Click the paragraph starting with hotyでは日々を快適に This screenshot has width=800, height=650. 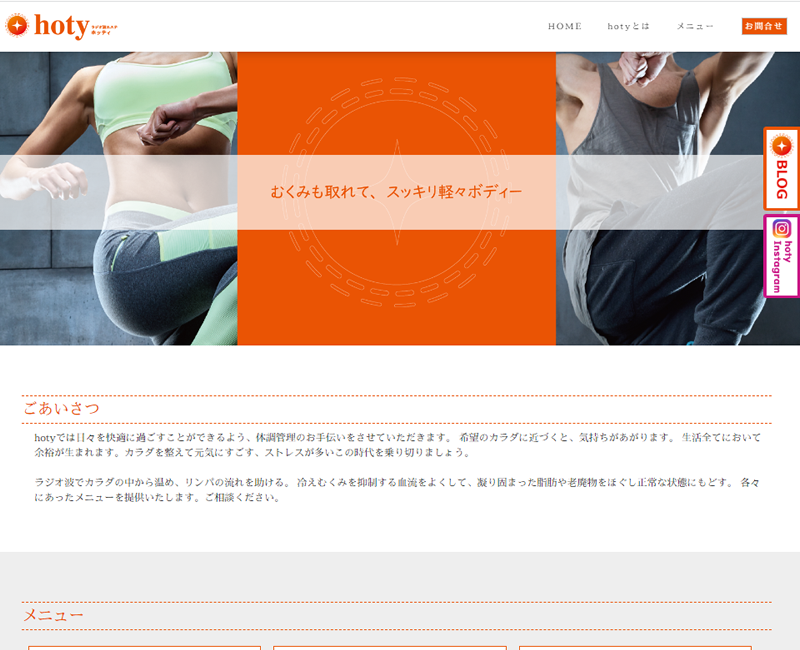pyautogui.click(x=397, y=445)
